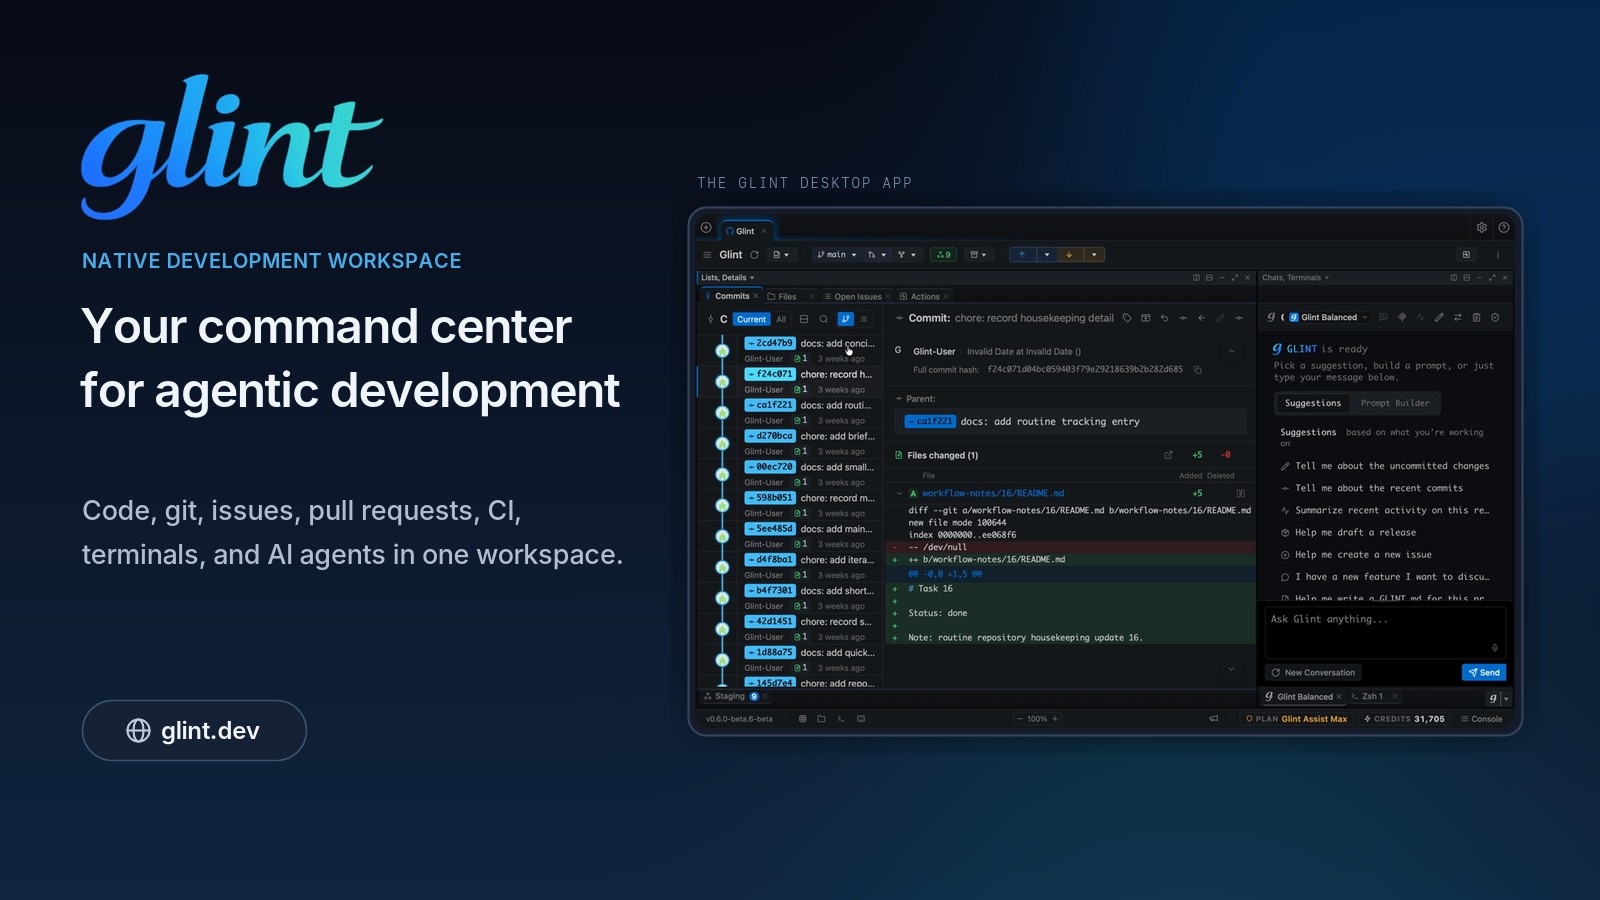The width and height of the screenshot is (1600, 900).
Task: Open the stash archive dropdown
Action: 978,255
